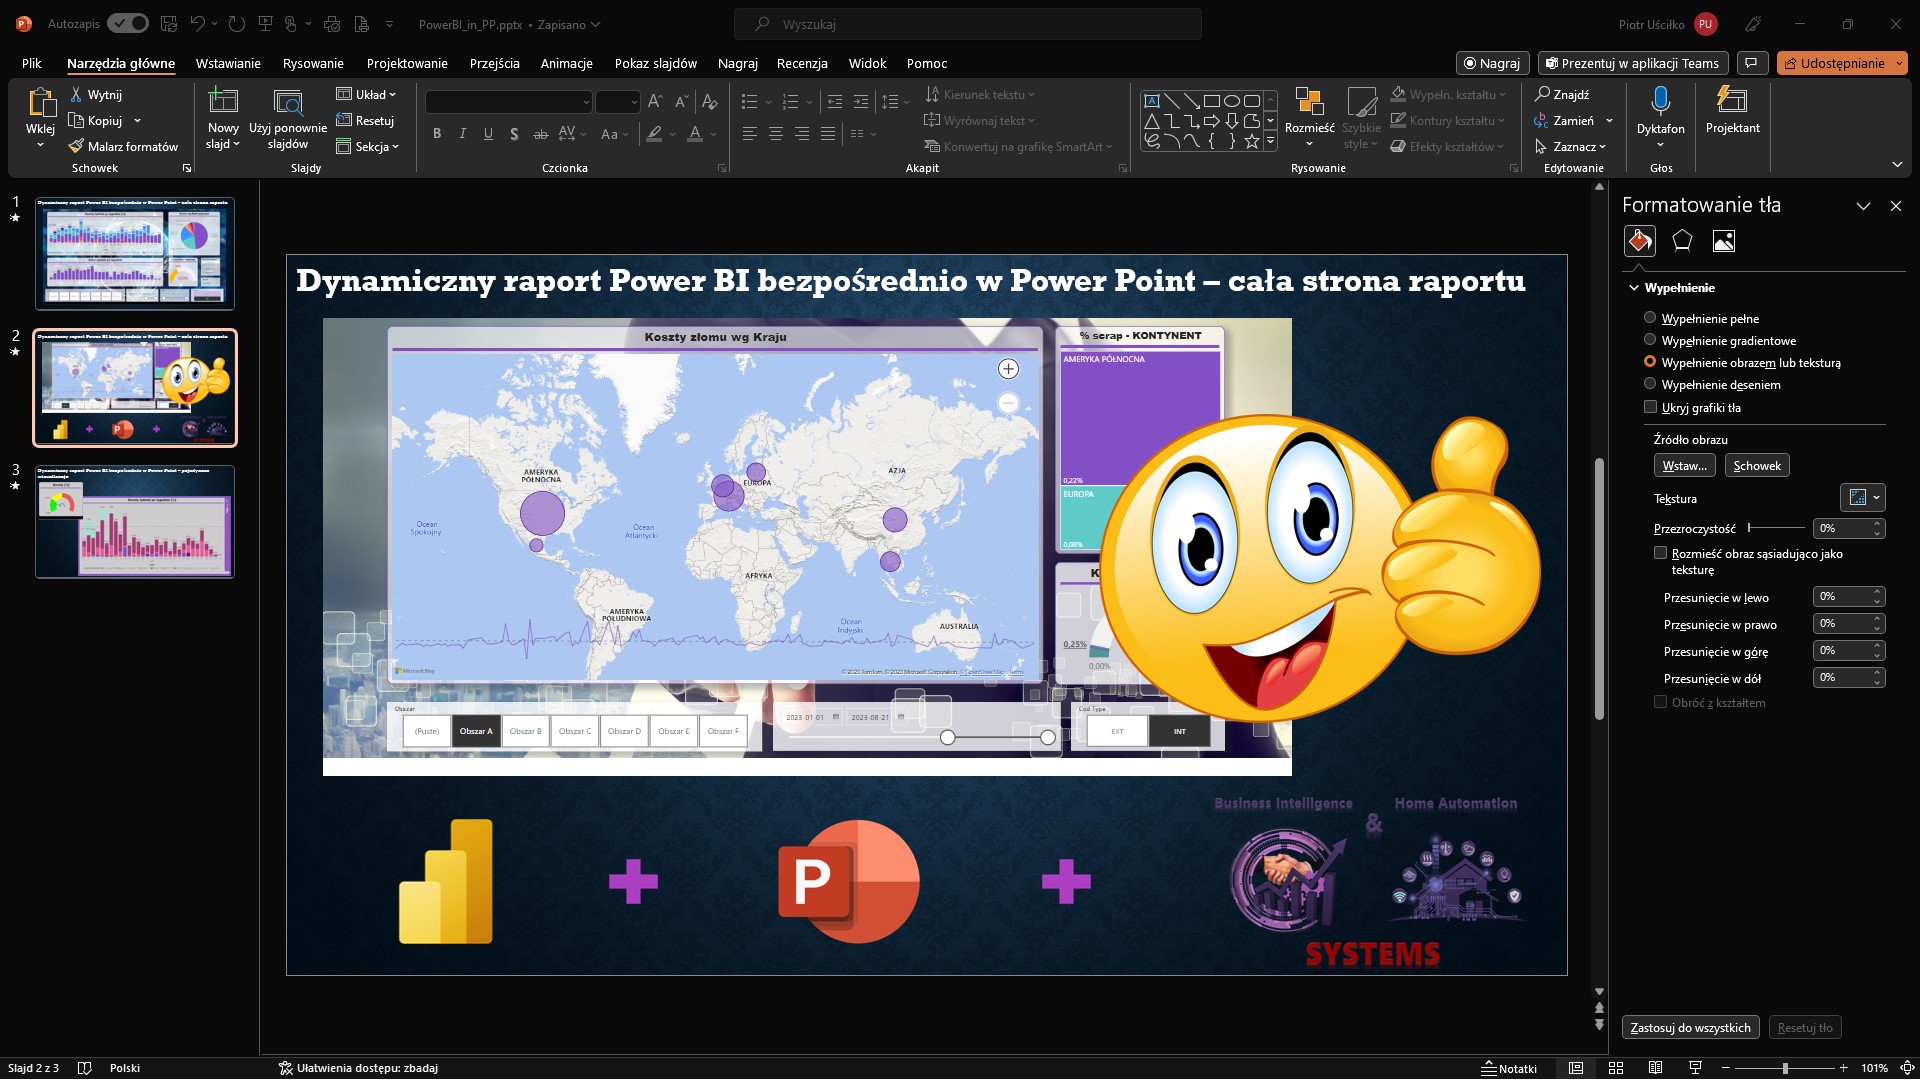
Task: Click the Wytnij (cut) scissors icon
Action: pyautogui.click(x=76, y=94)
